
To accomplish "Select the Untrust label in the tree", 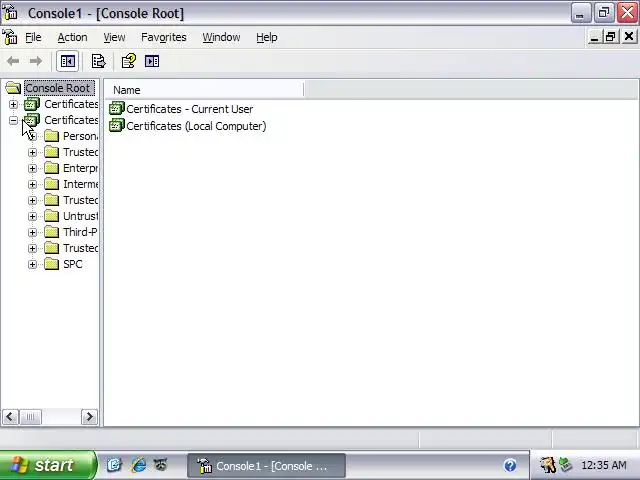I will [80, 216].
